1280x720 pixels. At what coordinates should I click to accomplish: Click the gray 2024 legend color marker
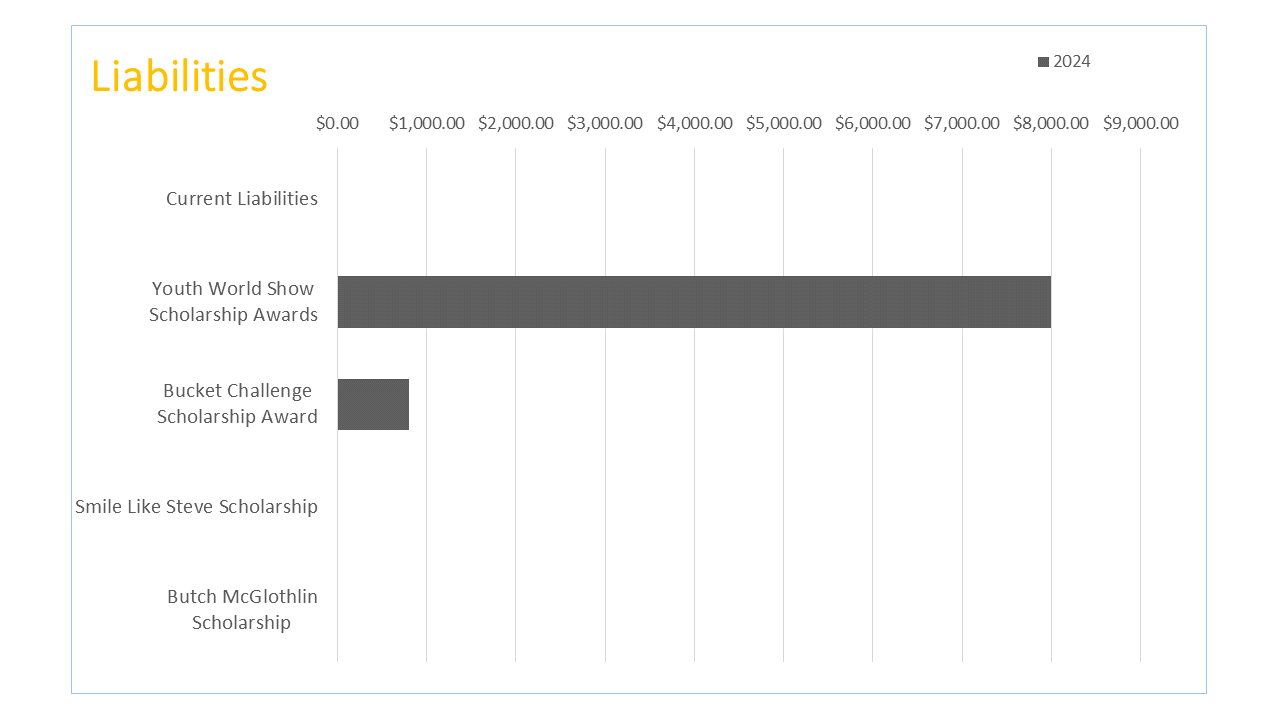point(1044,62)
